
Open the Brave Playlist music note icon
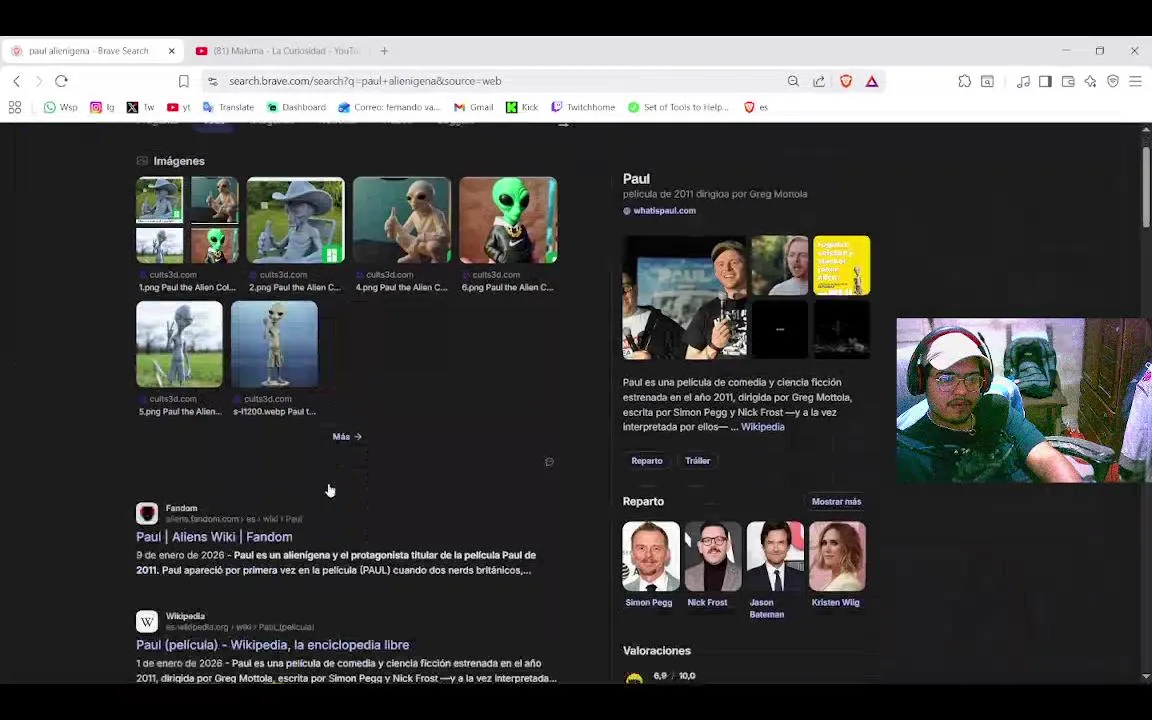[1023, 81]
